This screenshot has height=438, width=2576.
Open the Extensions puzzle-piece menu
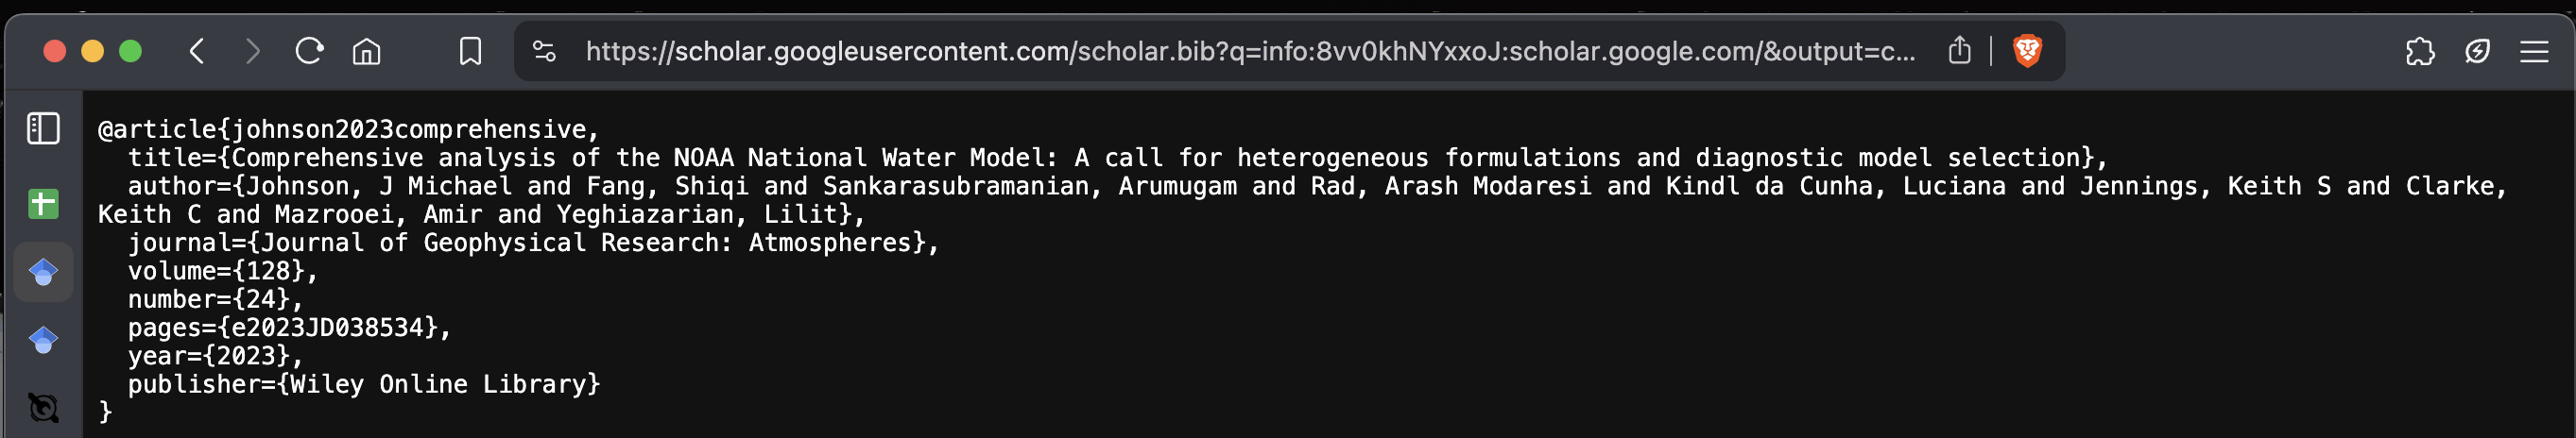pos(2420,51)
